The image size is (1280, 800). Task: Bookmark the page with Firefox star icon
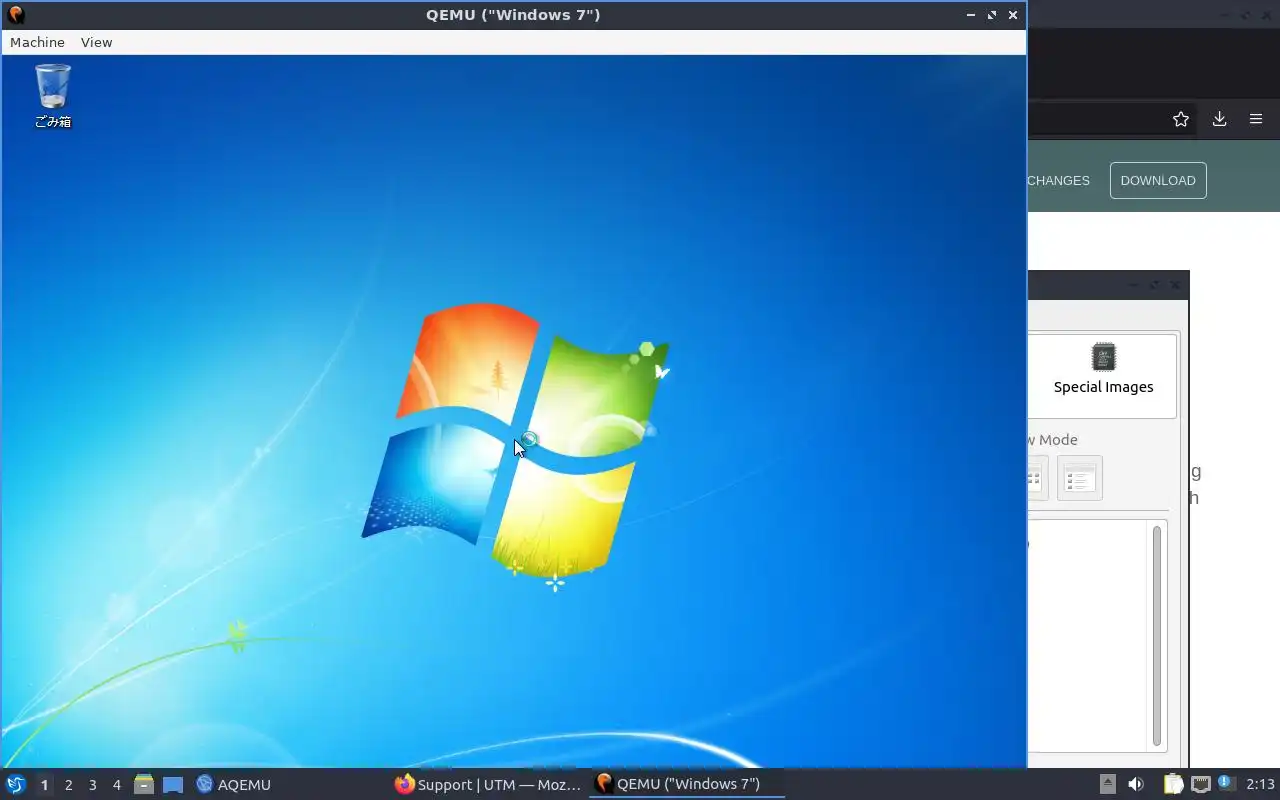[x=1181, y=119]
